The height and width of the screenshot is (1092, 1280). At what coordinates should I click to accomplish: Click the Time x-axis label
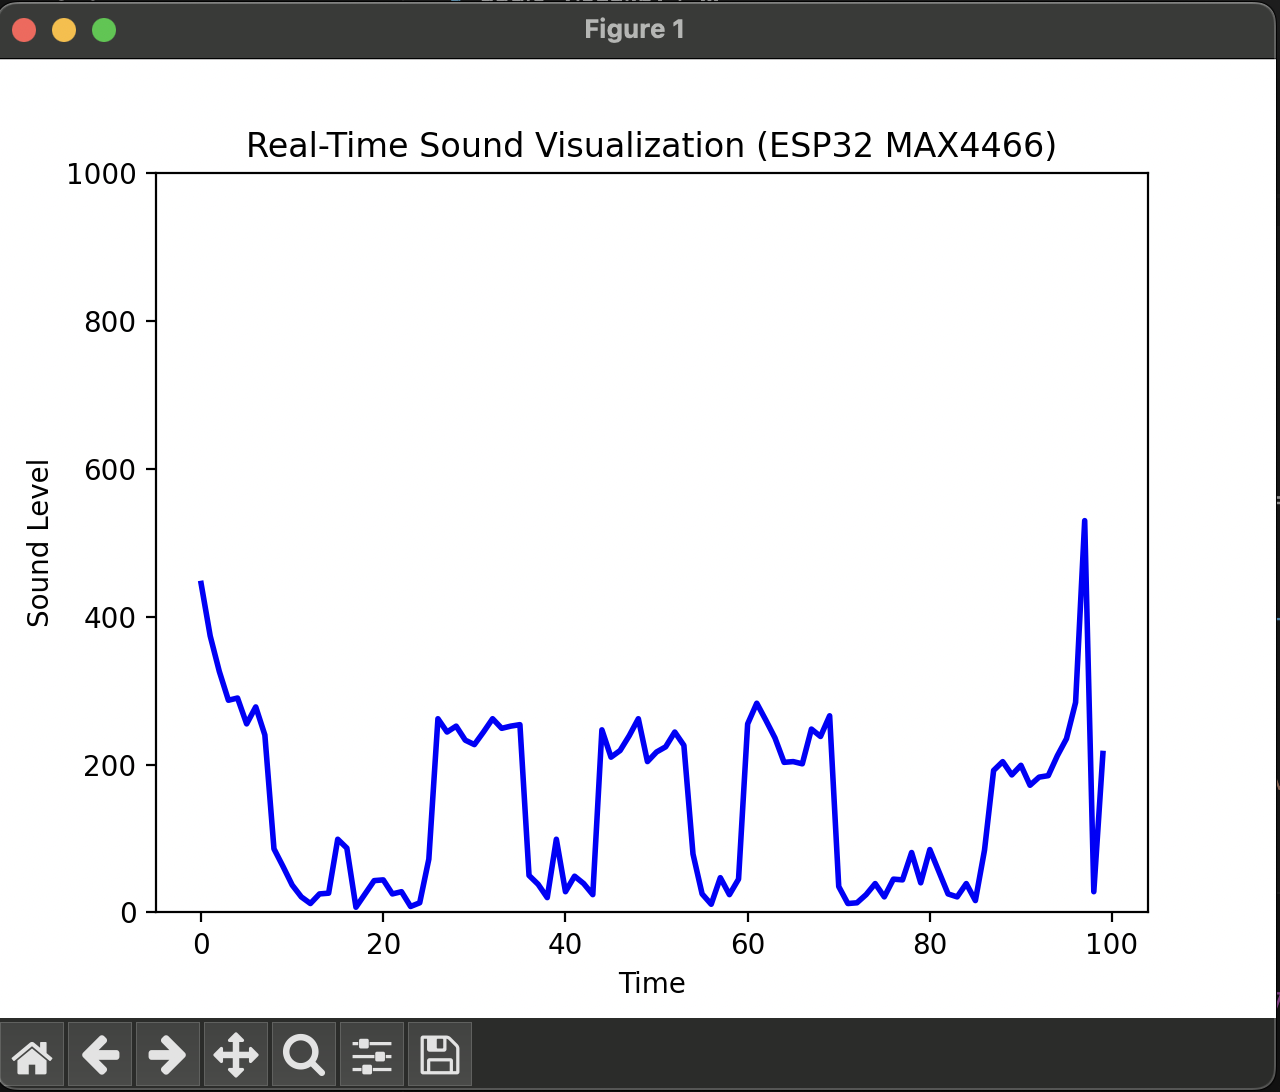tap(651, 983)
